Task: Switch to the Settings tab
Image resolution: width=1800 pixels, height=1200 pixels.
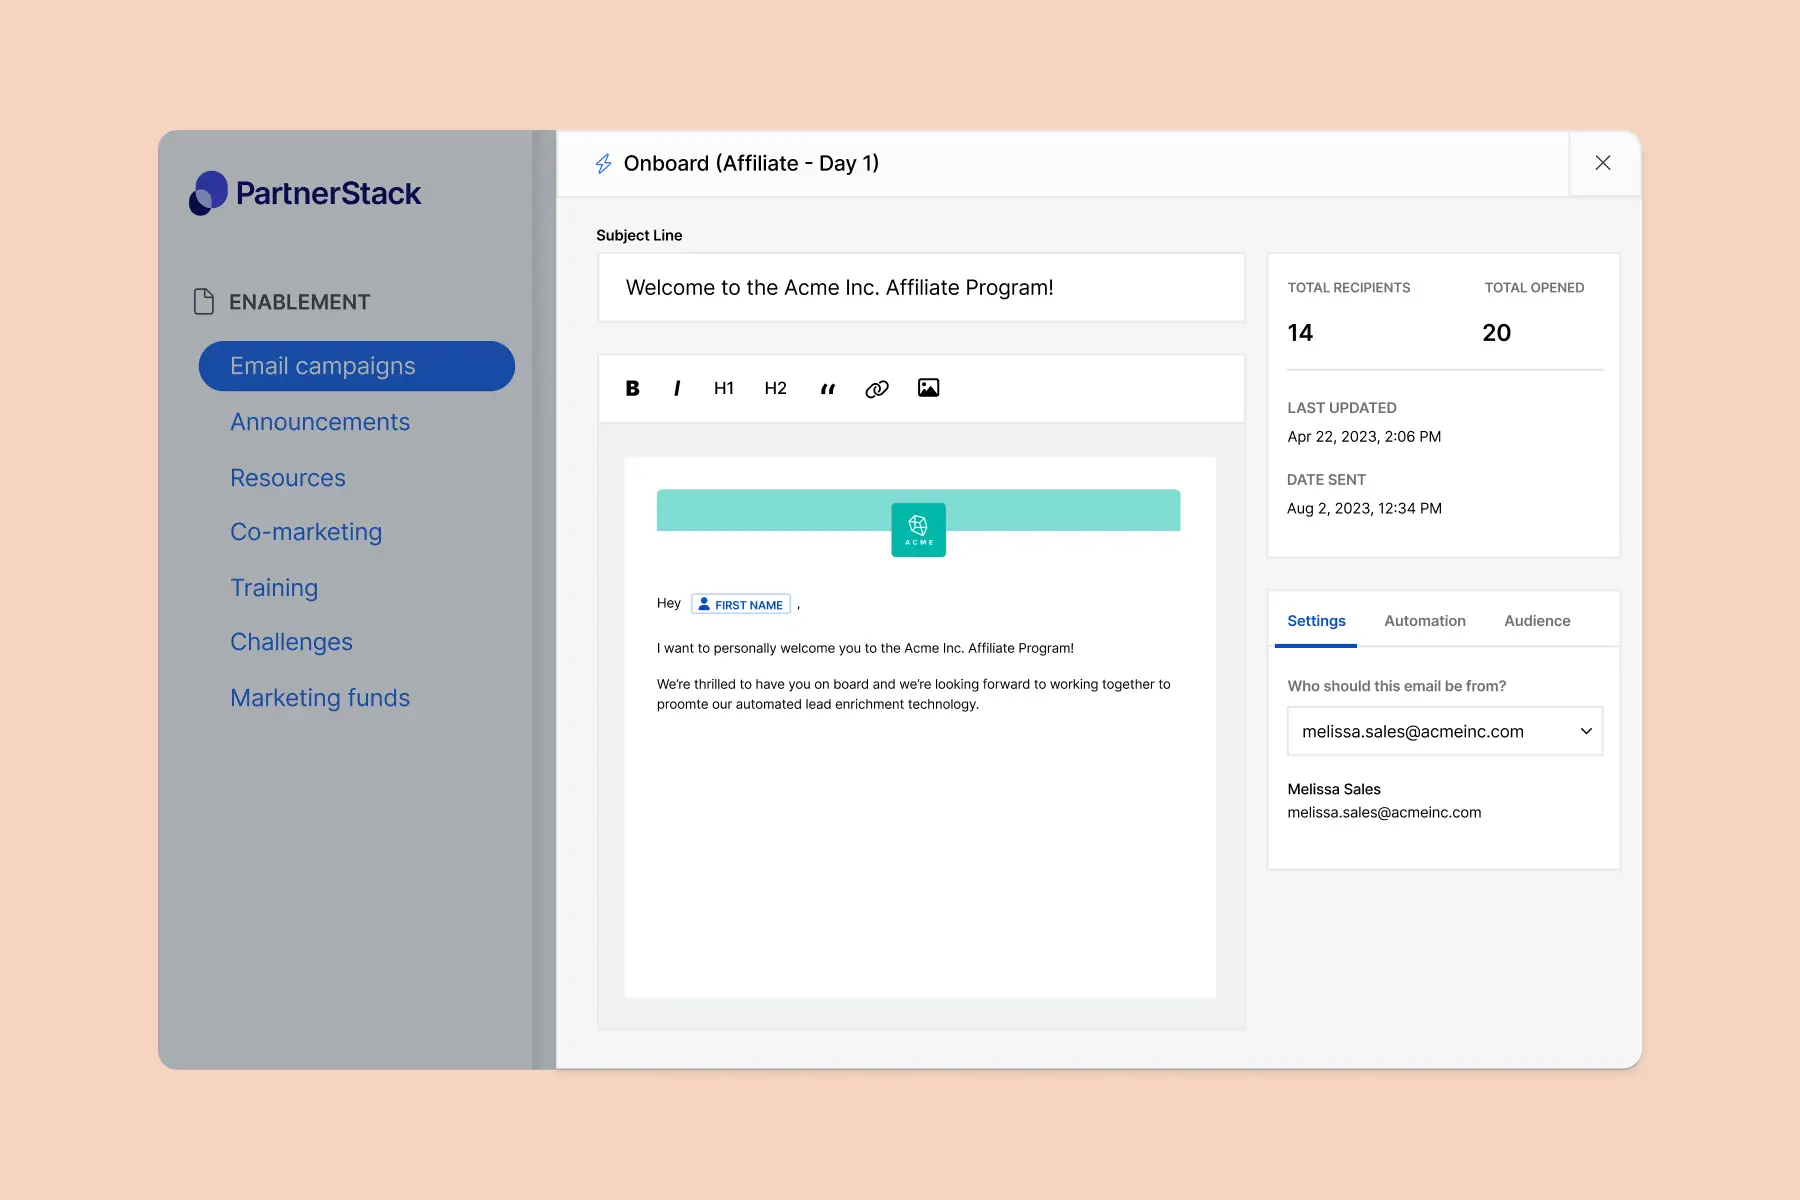Action: [1316, 621]
